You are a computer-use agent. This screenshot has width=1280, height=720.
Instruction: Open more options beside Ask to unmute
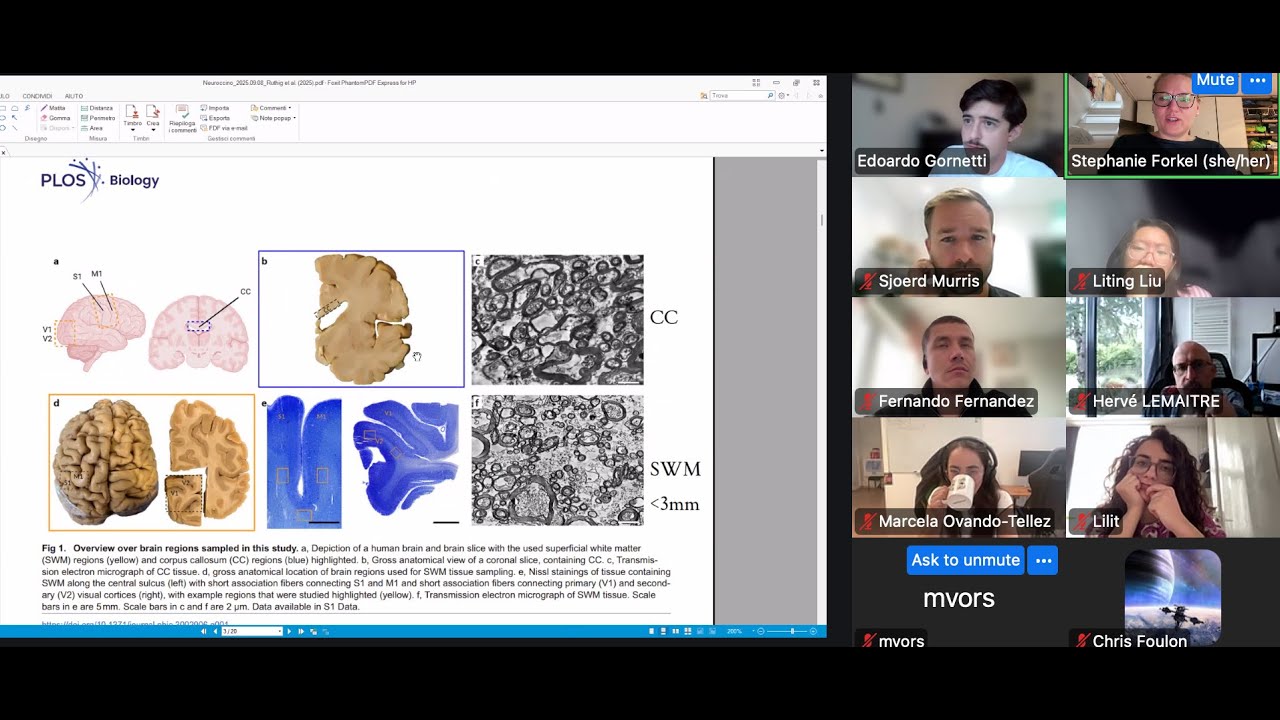pos(1043,560)
